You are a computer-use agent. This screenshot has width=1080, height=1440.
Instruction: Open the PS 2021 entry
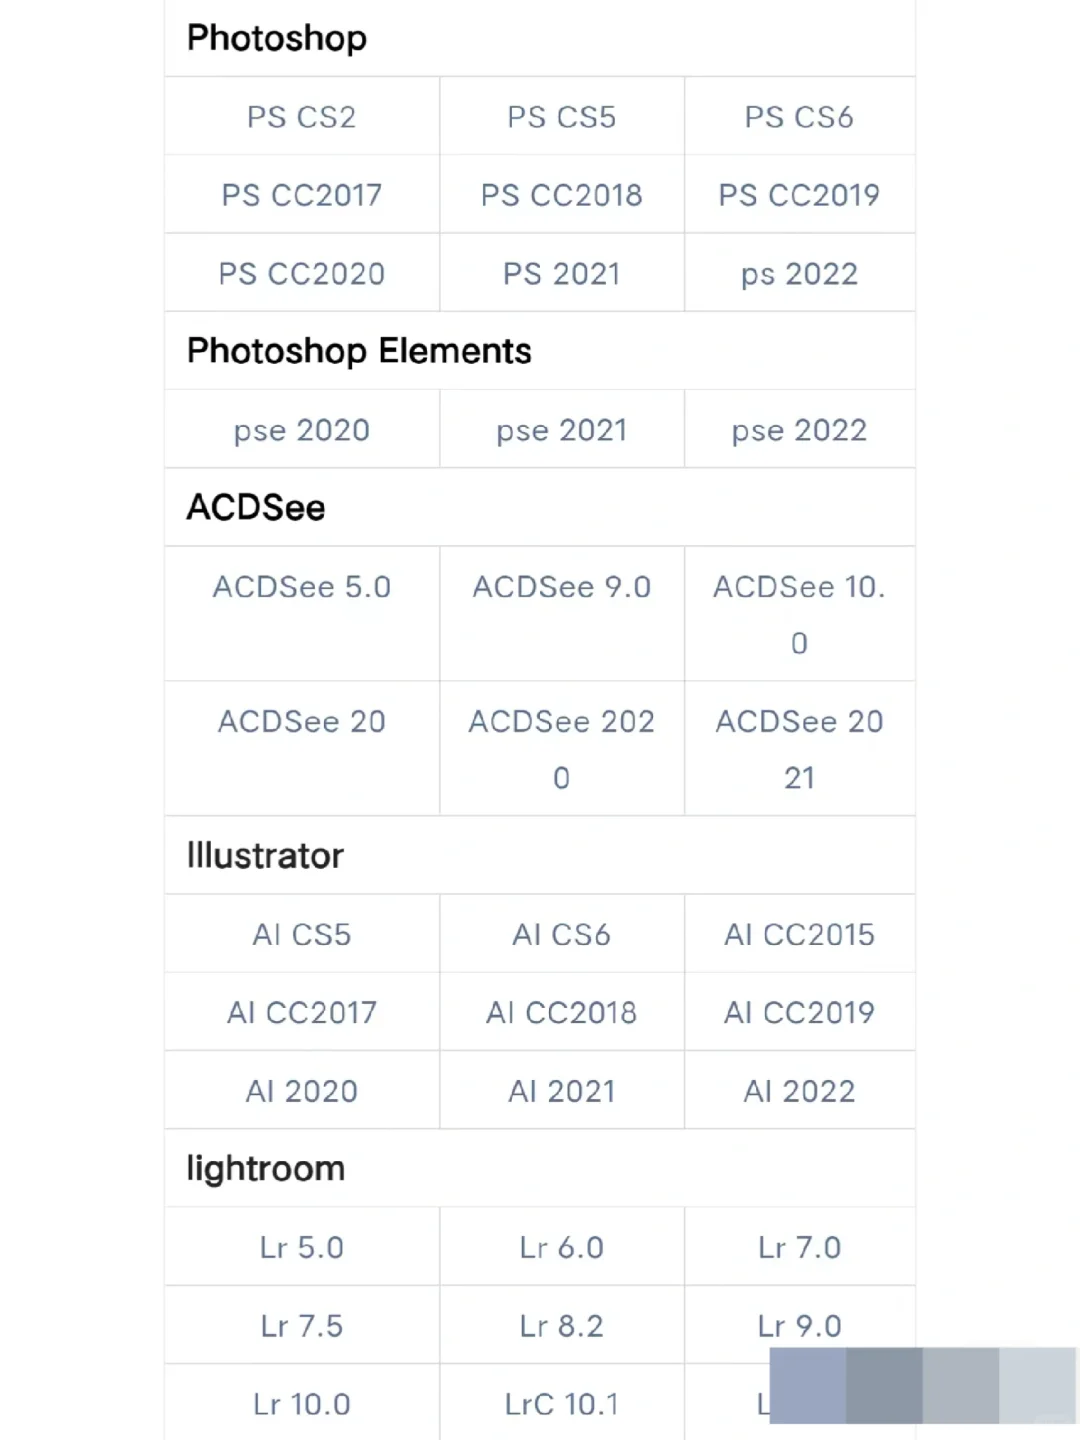[x=561, y=274]
